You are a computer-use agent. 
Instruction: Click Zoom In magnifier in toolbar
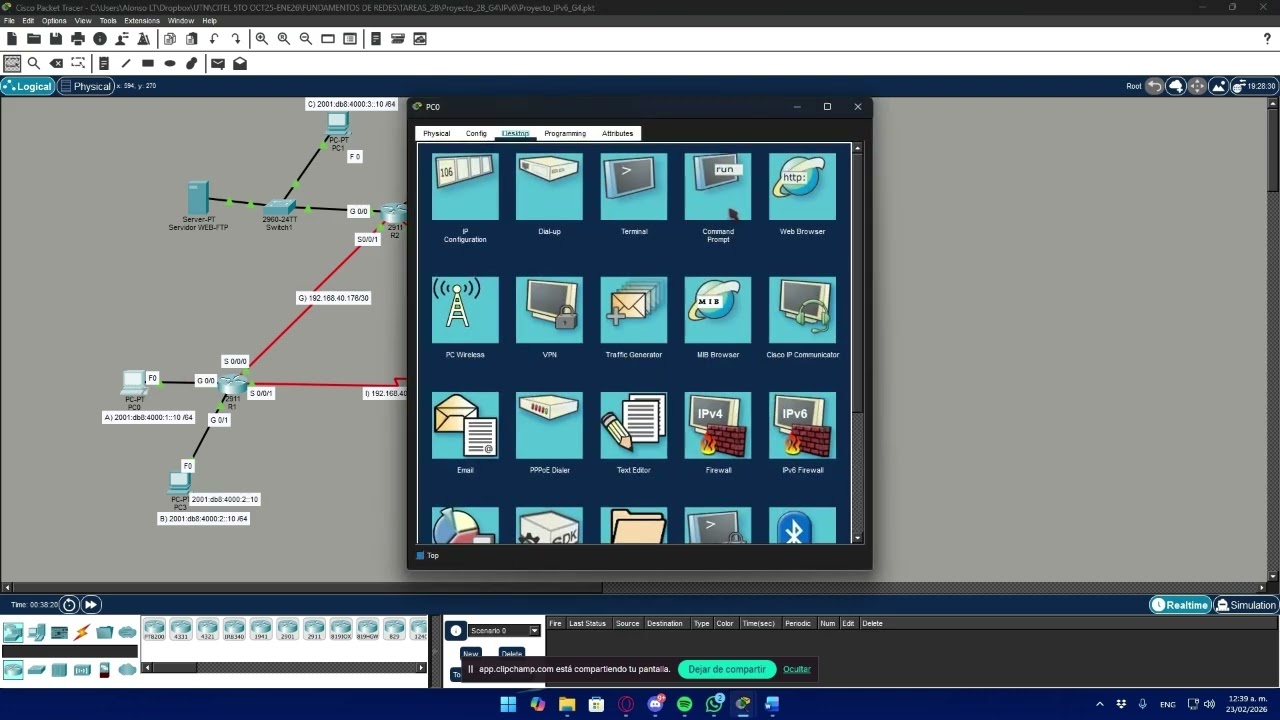click(262, 39)
